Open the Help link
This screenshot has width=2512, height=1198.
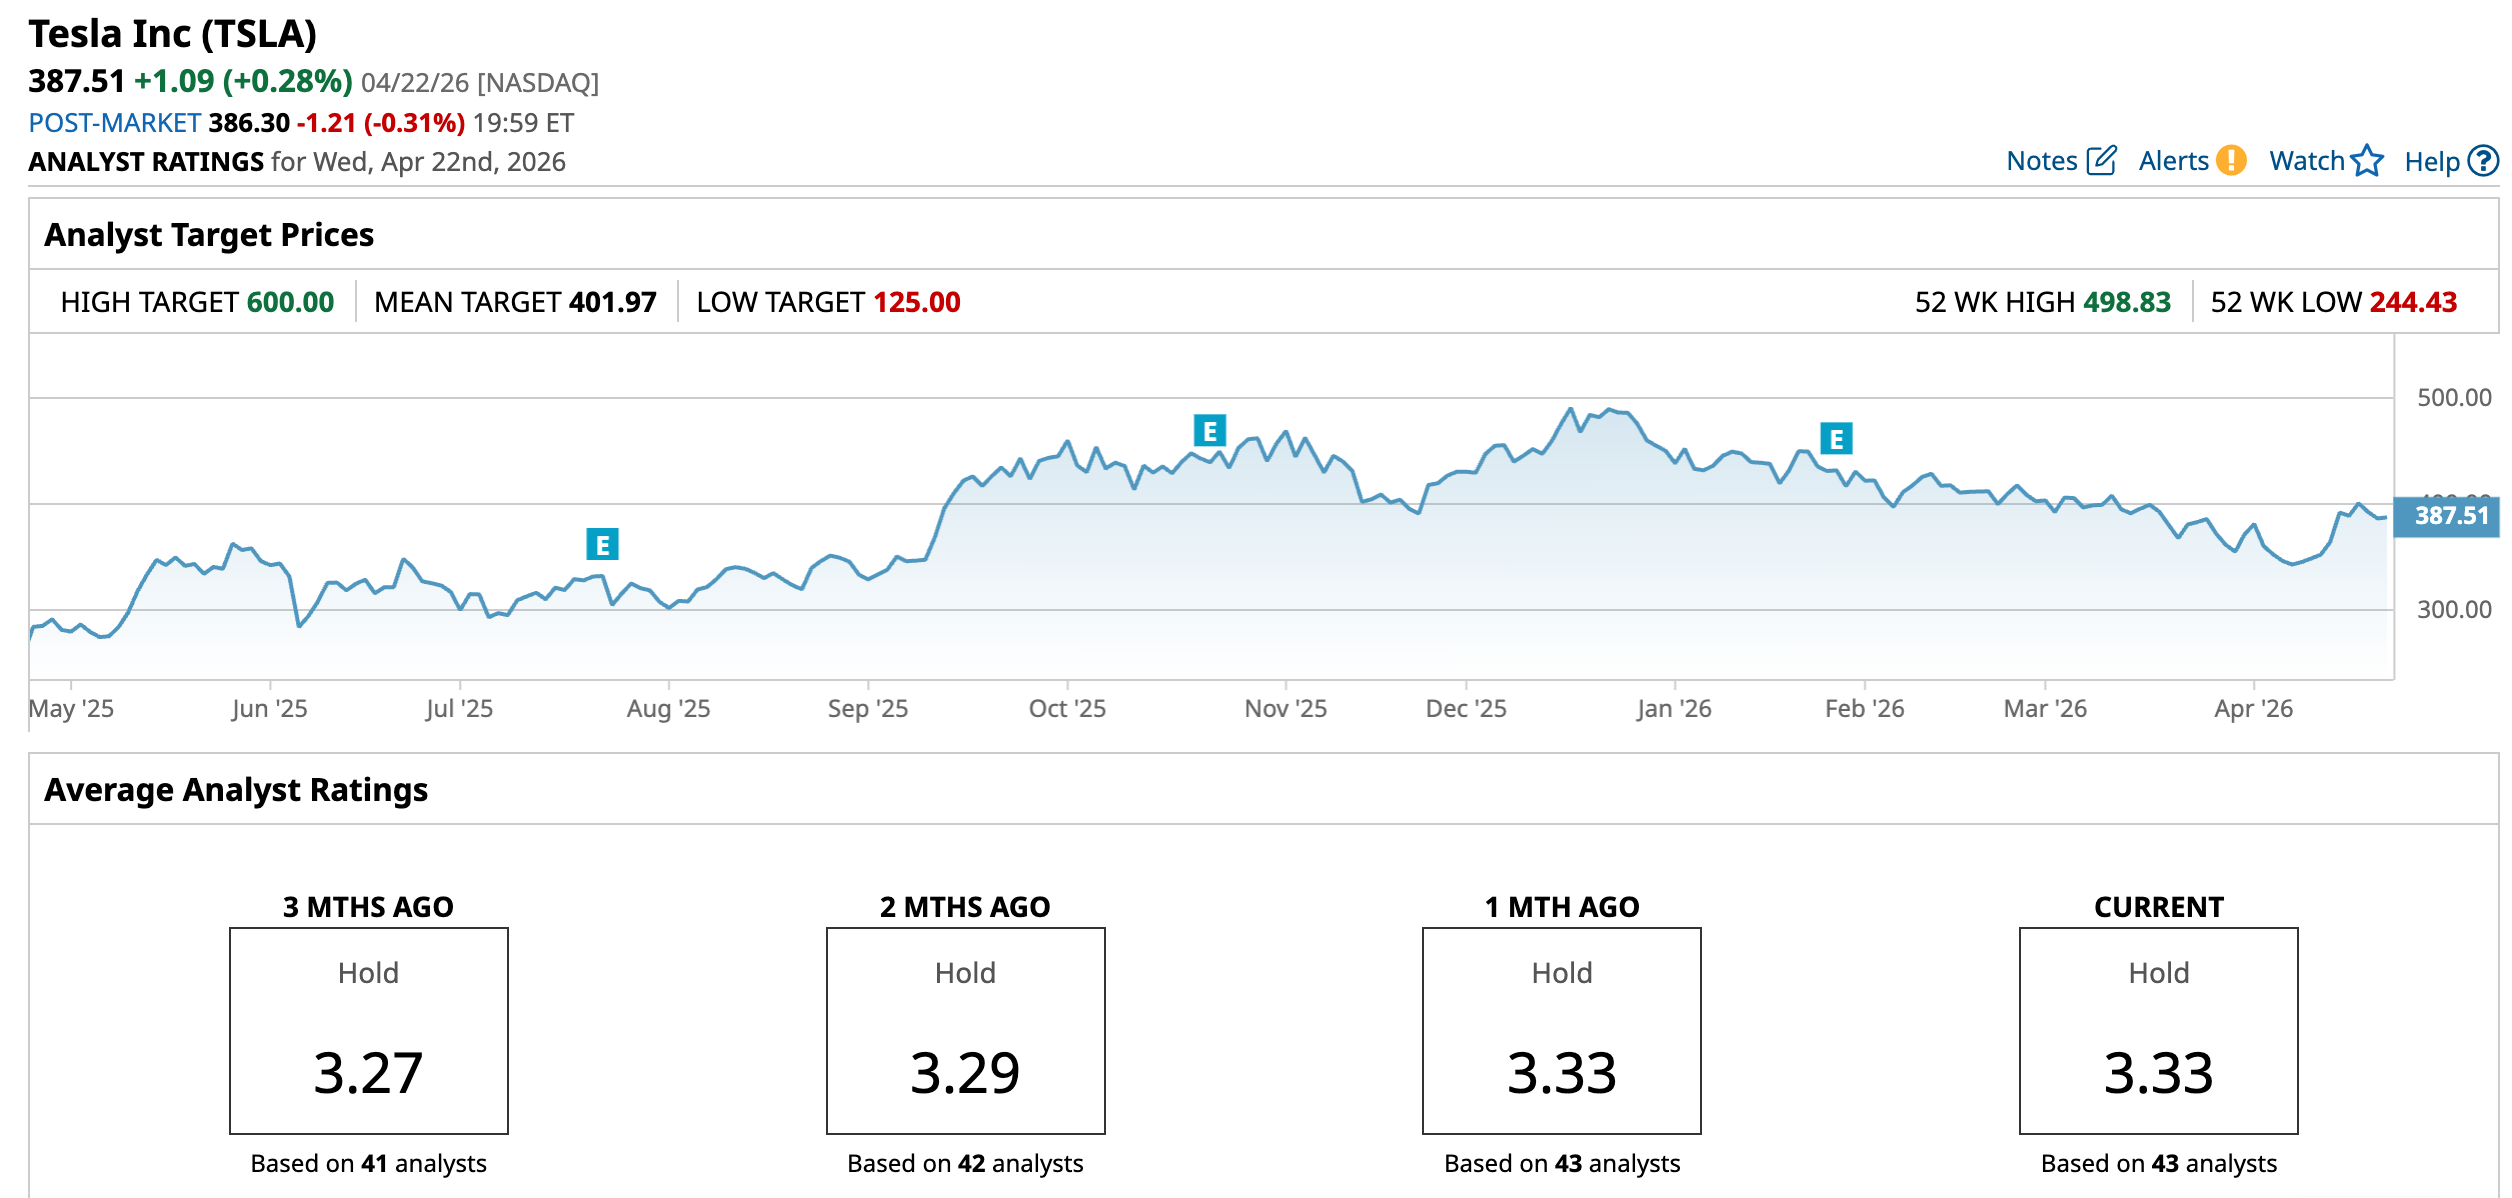(x=2431, y=162)
